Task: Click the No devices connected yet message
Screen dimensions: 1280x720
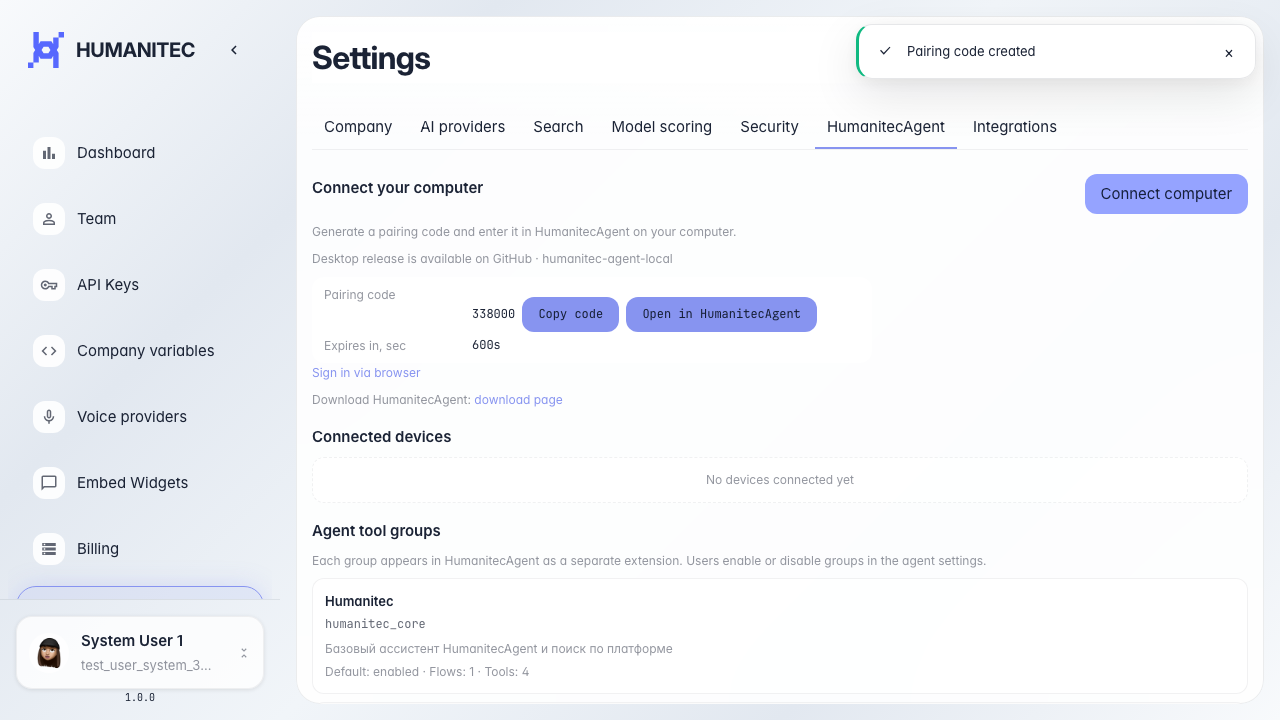Action: tap(780, 480)
